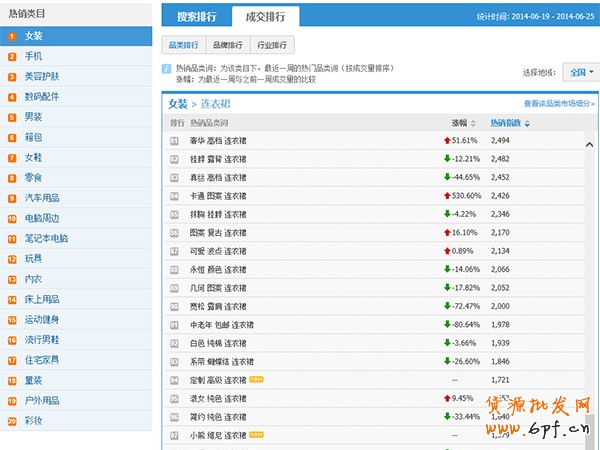Click keyword 奢华 高档 连衣裙
The height and width of the screenshot is (450, 600).
(x=218, y=141)
